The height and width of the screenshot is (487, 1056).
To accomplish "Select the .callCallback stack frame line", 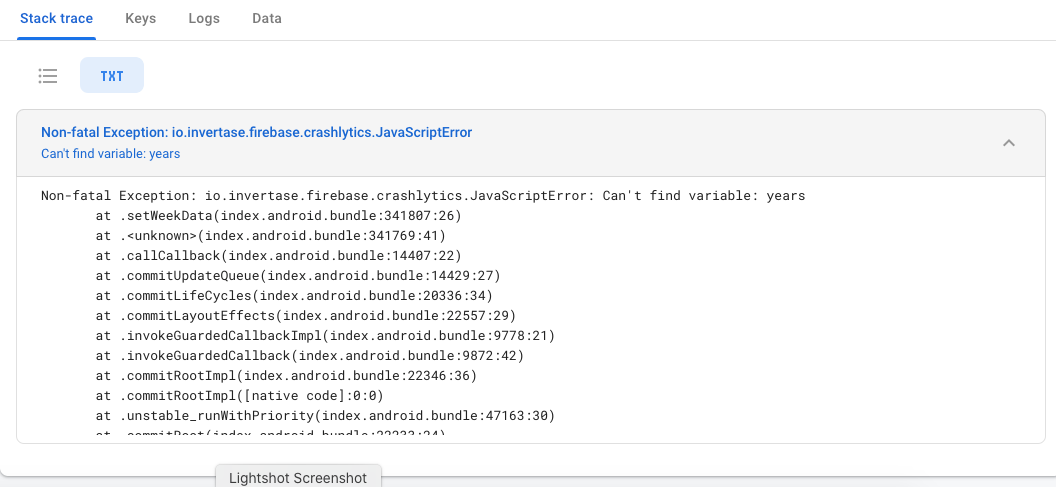I will coord(278,256).
